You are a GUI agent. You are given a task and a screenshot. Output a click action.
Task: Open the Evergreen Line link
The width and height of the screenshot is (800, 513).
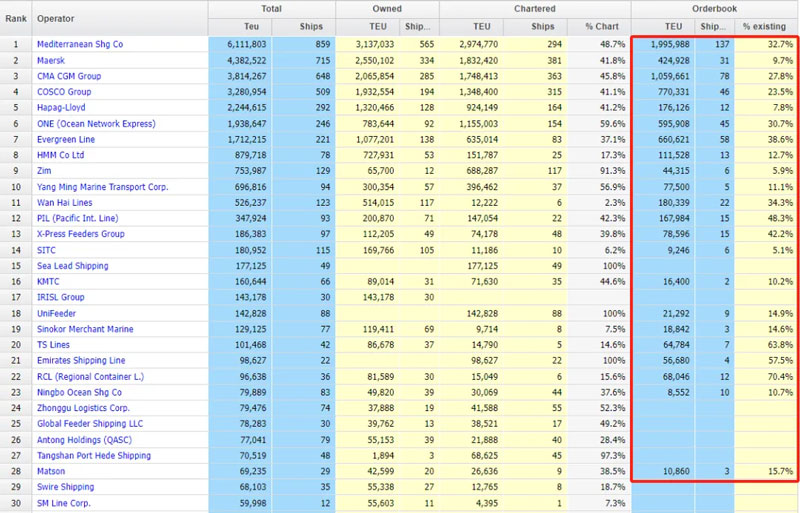tap(65, 139)
